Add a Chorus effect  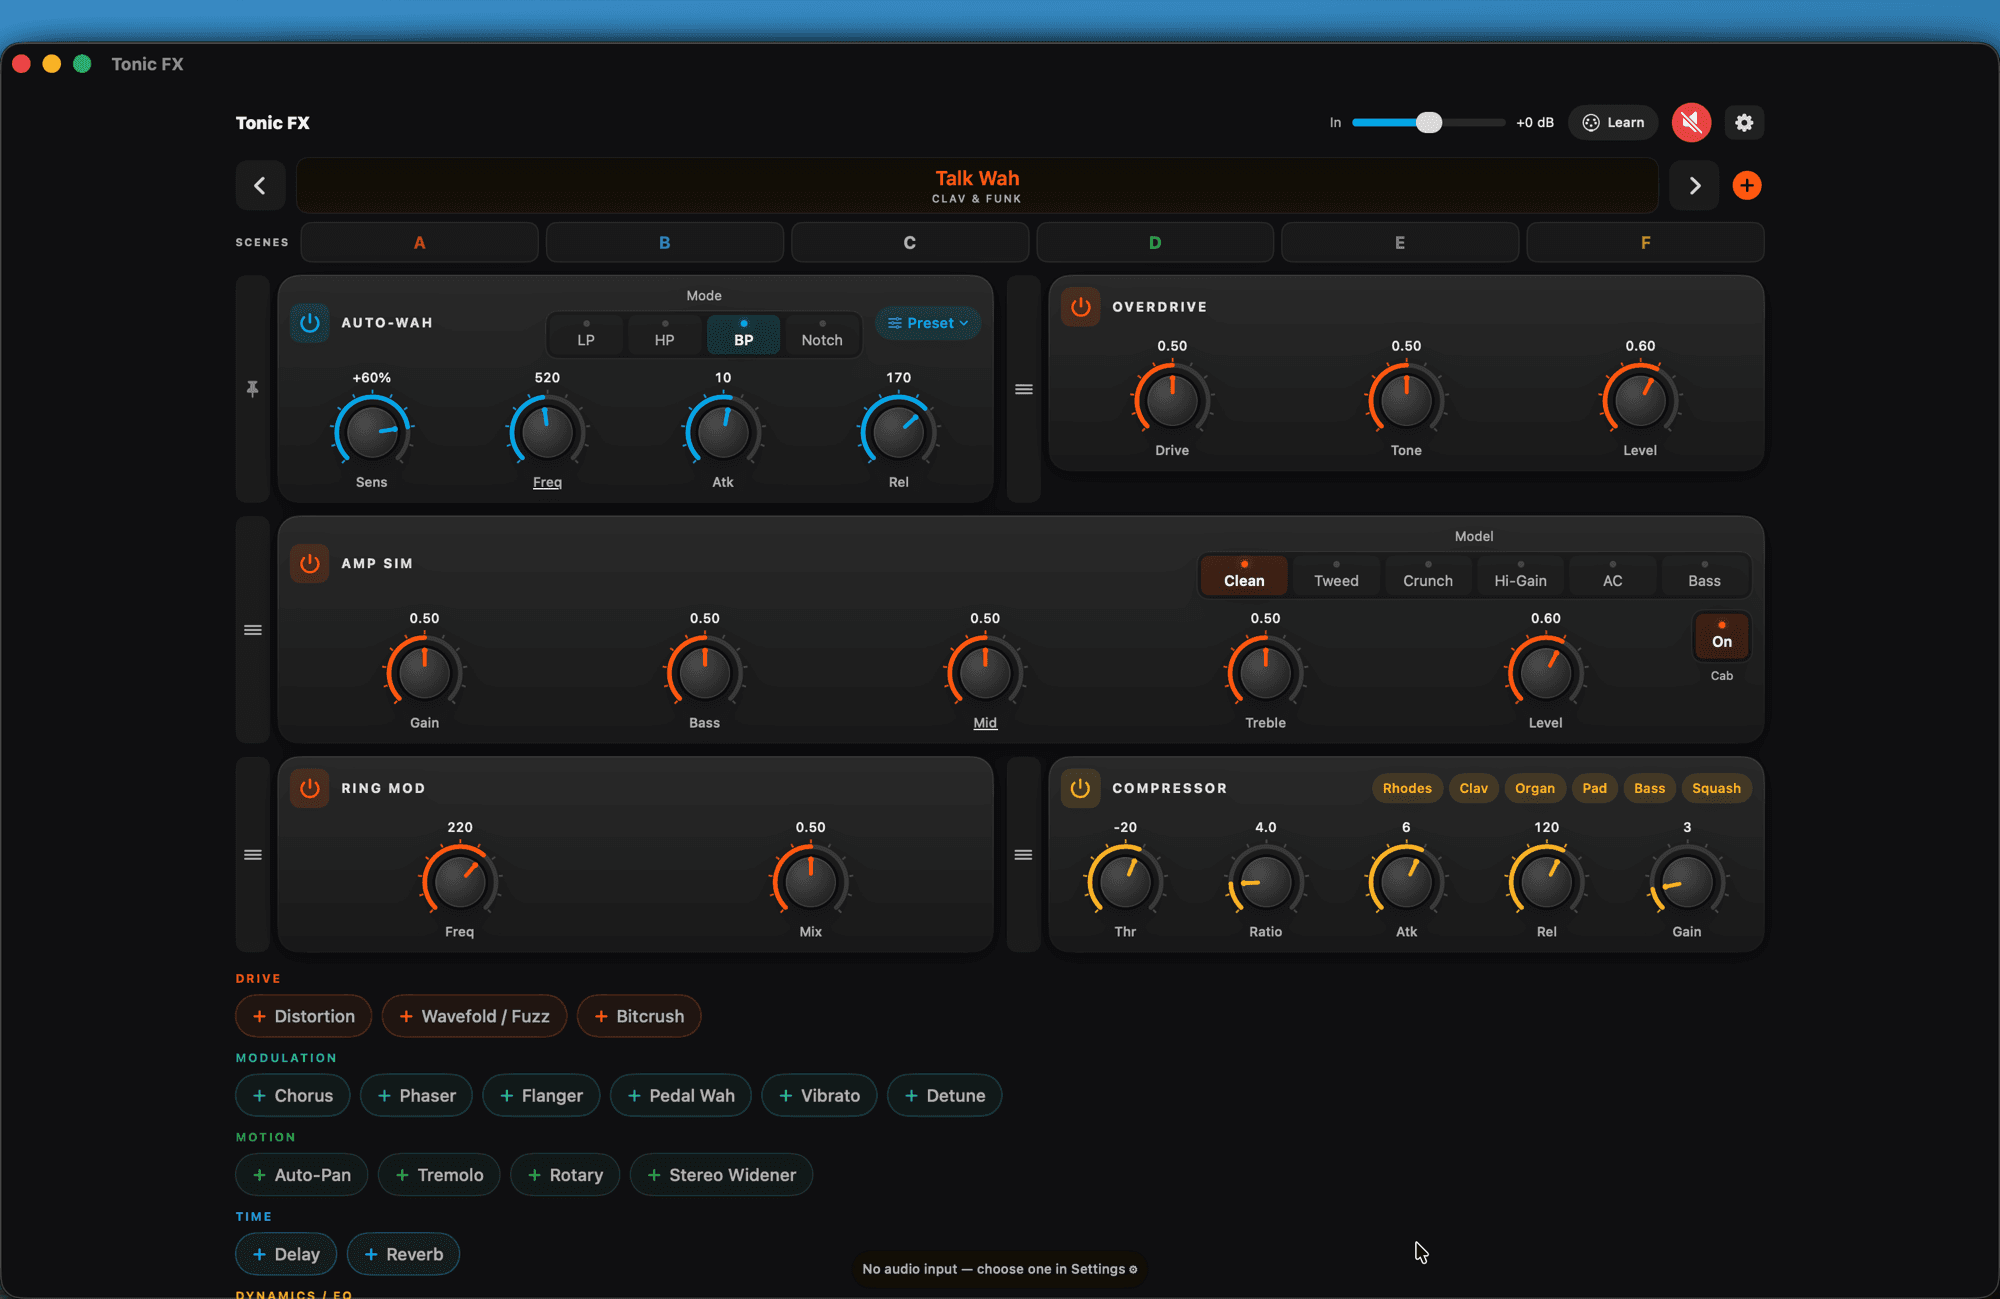point(293,1096)
